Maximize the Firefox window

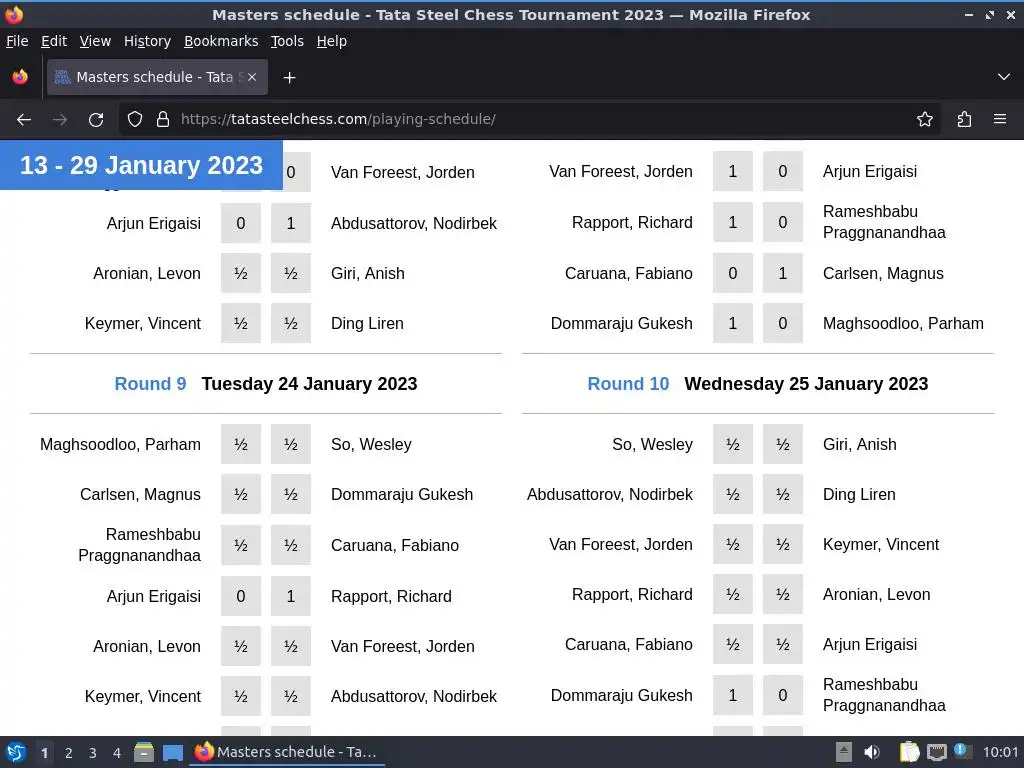tap(990, 14)
